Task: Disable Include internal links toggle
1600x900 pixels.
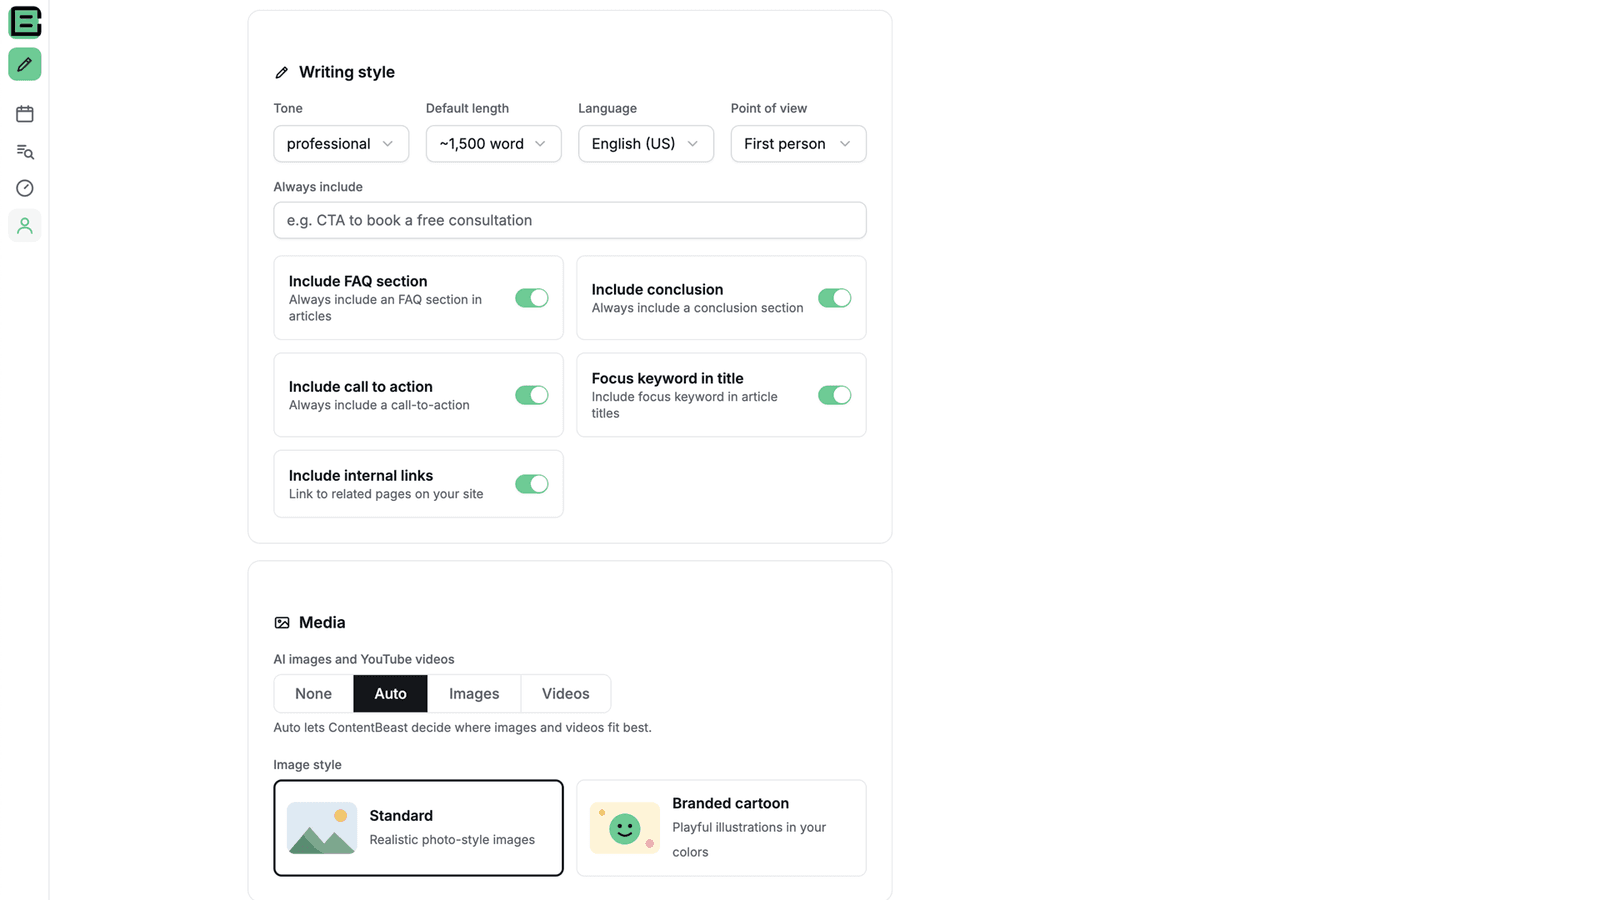Action: [x=532, y=484]
